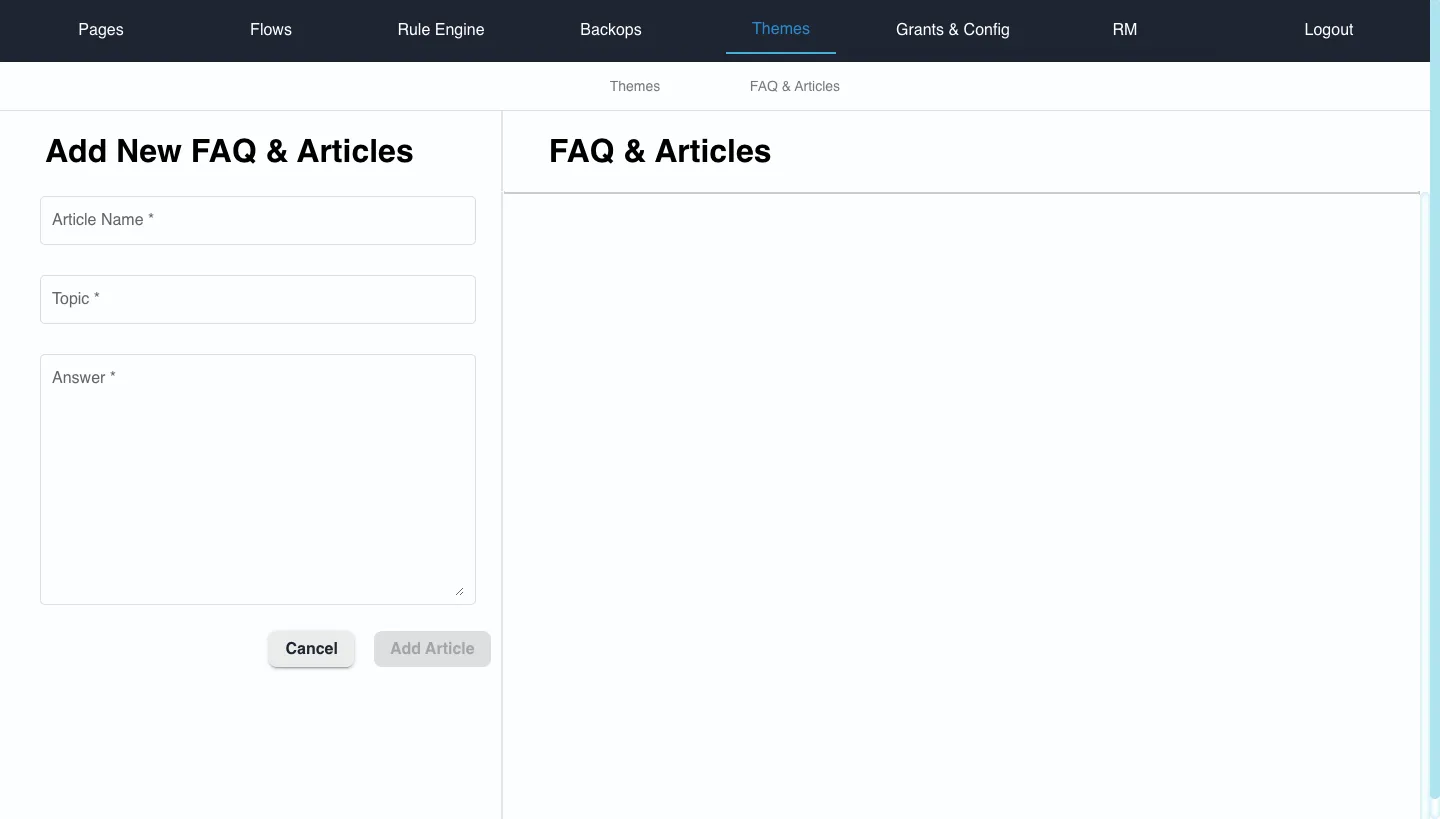
Task: Click the FAQ & Articles list heading
Action: (660, 151)
